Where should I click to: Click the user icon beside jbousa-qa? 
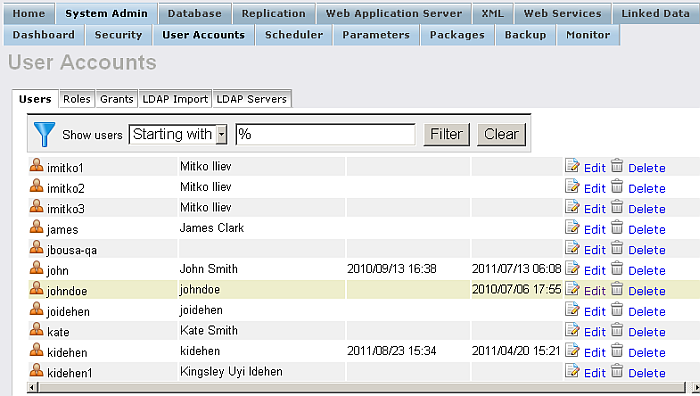click(x=36, y=247)
